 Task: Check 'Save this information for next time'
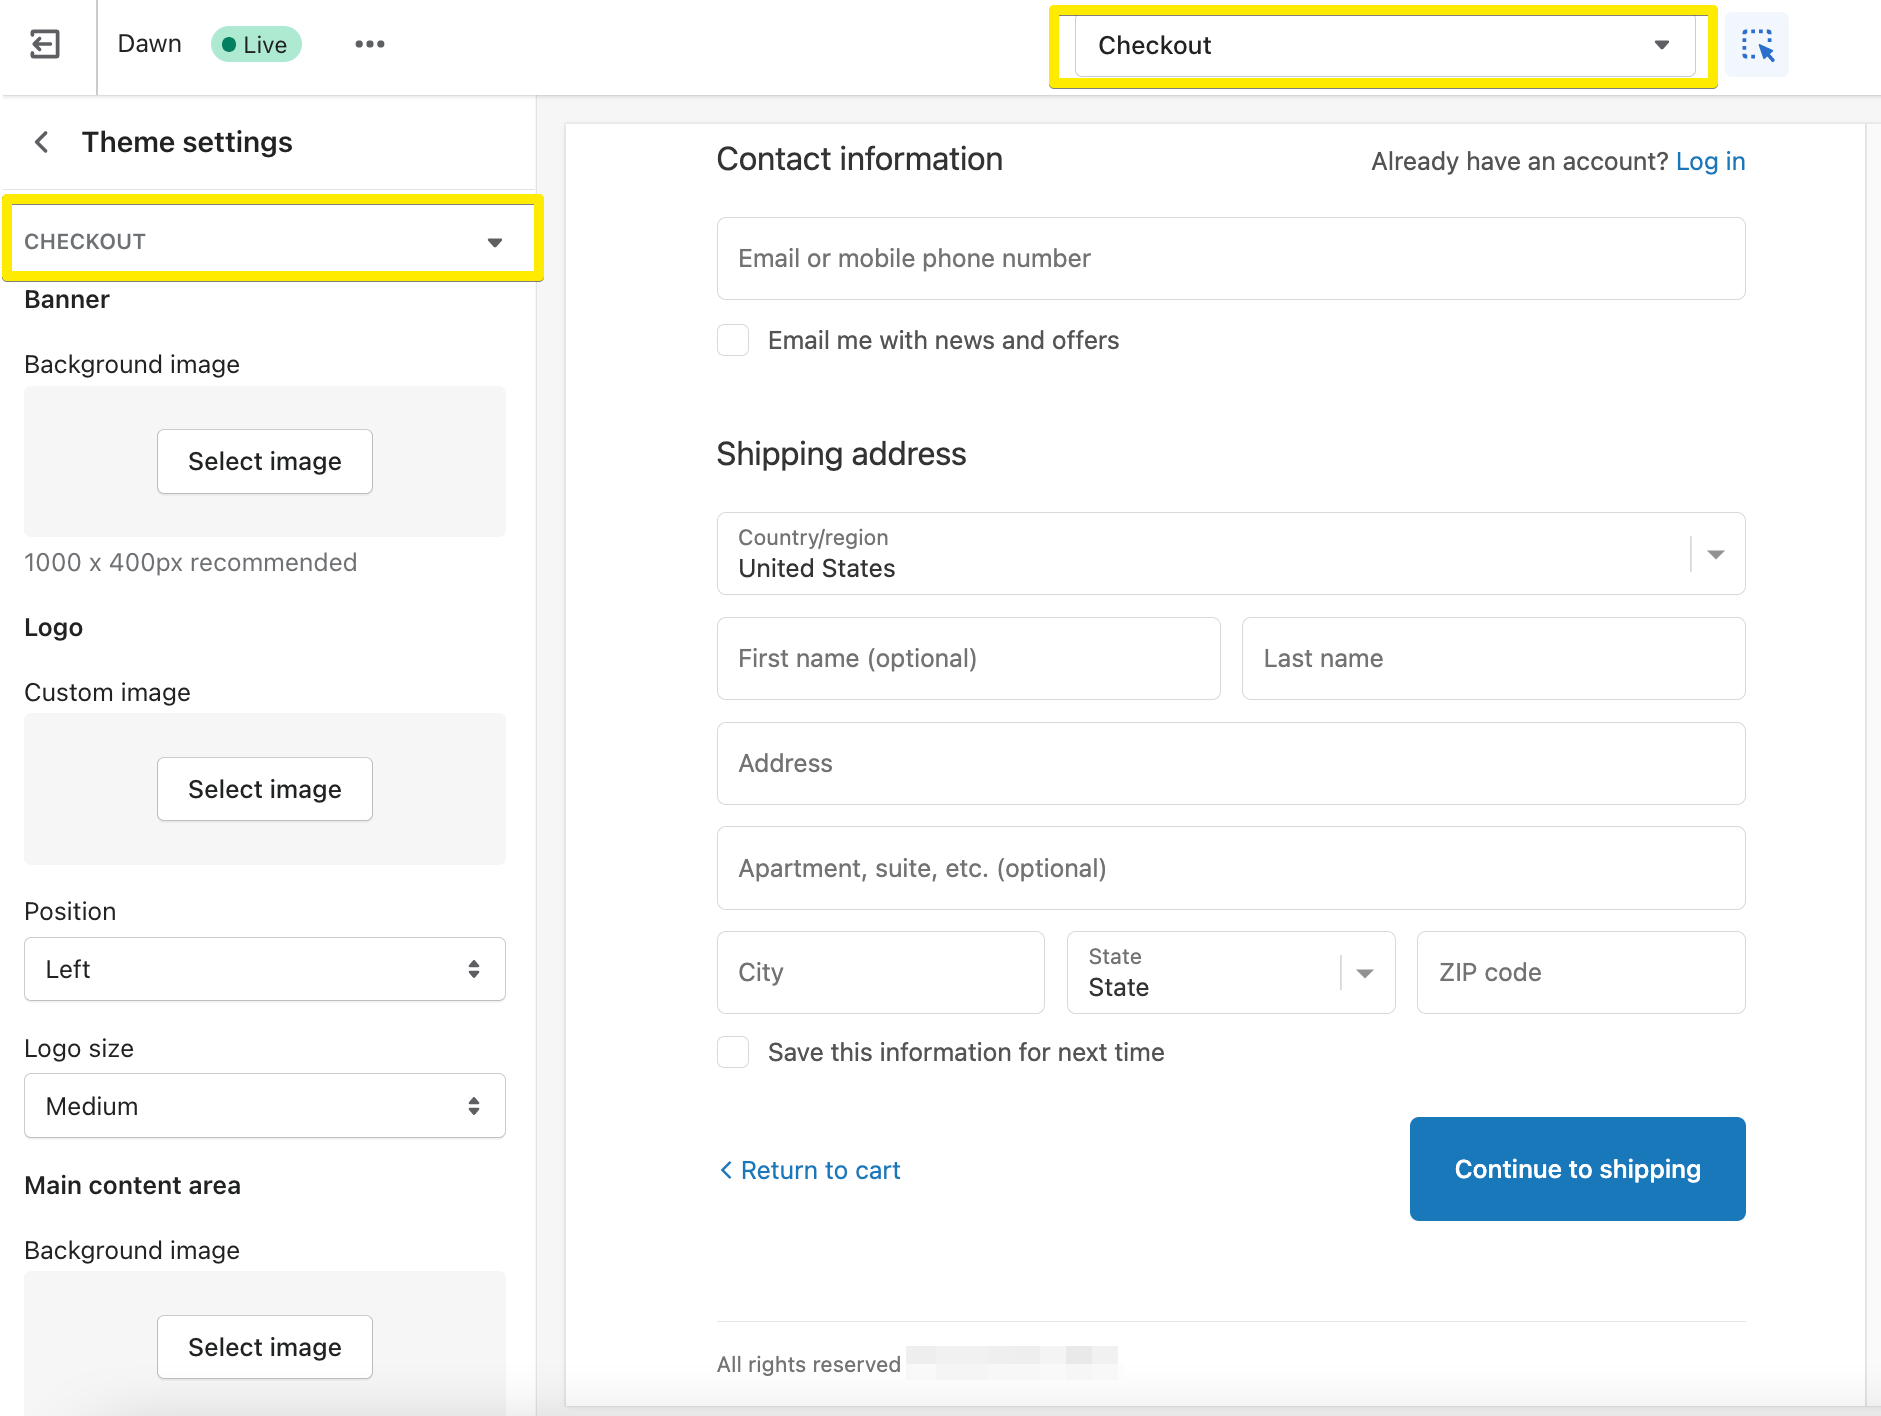(733, 1052)
